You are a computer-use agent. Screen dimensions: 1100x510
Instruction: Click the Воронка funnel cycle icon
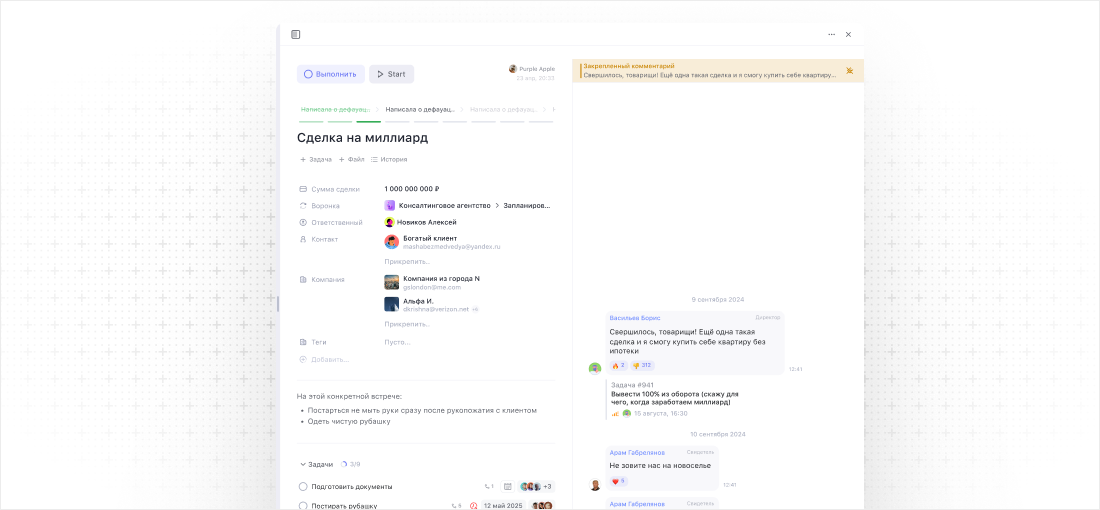coord(303,206)
